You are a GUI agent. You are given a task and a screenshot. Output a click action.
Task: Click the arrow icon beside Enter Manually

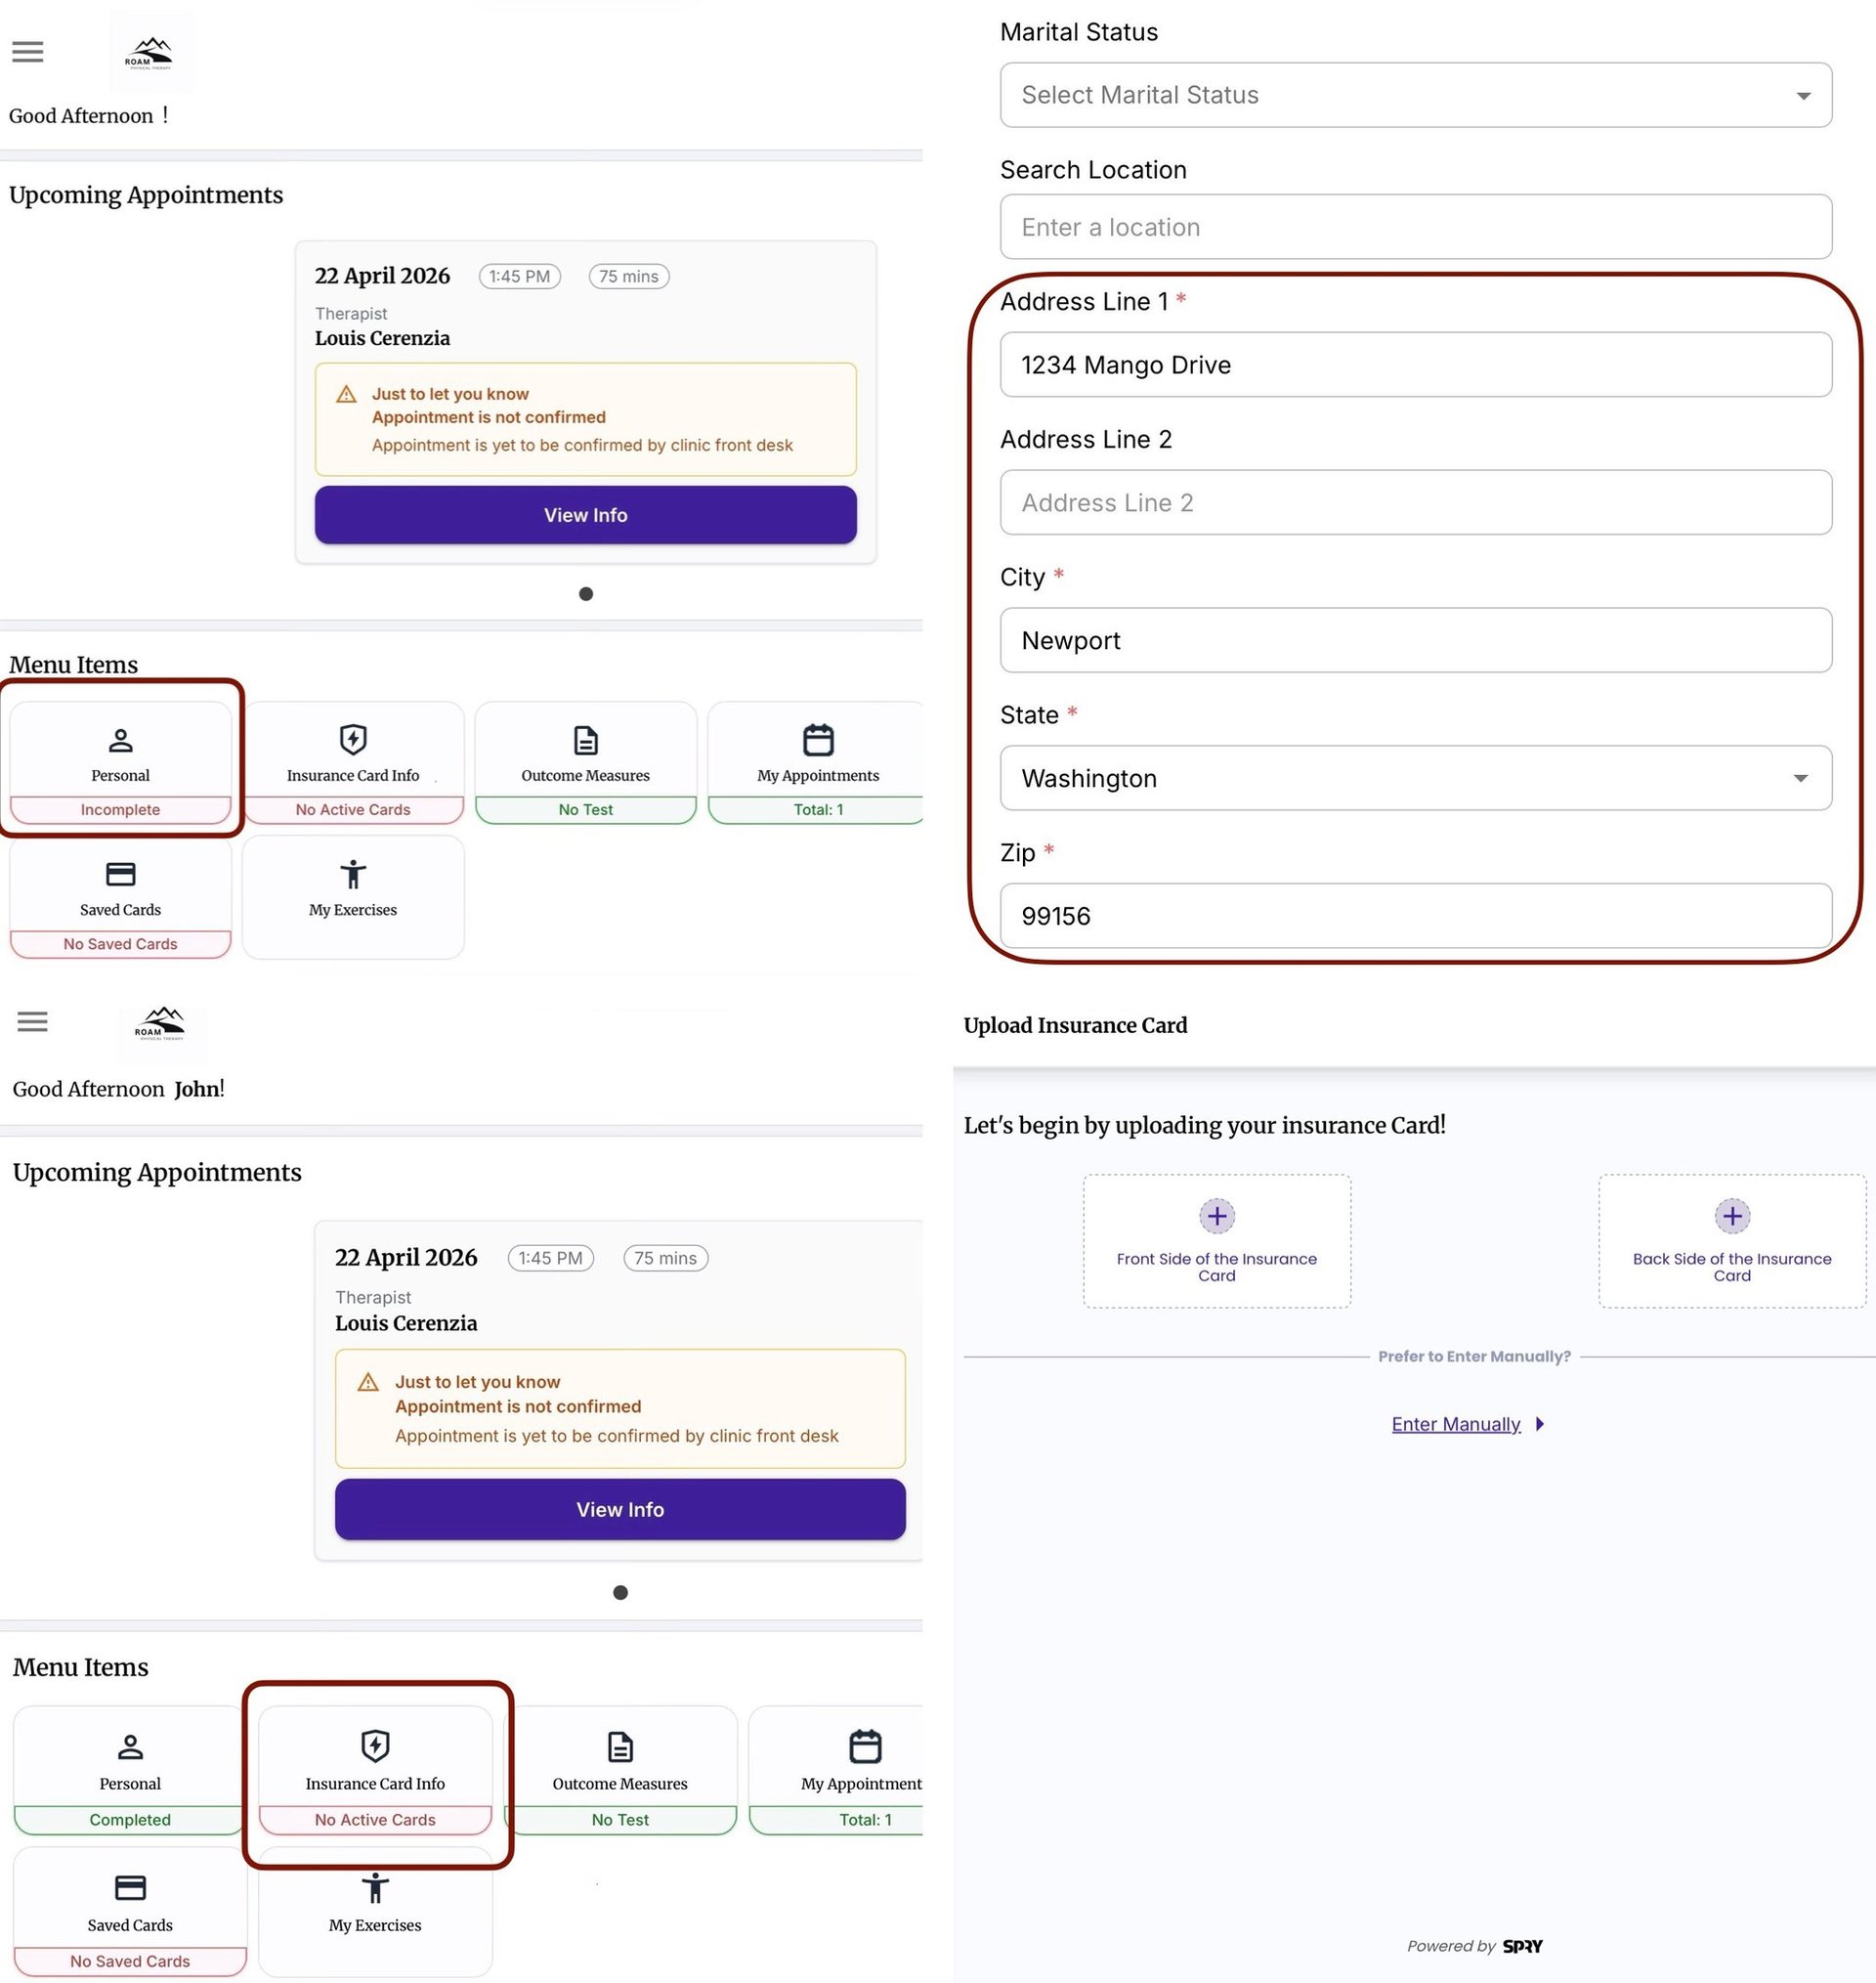pos(1539,1423)
